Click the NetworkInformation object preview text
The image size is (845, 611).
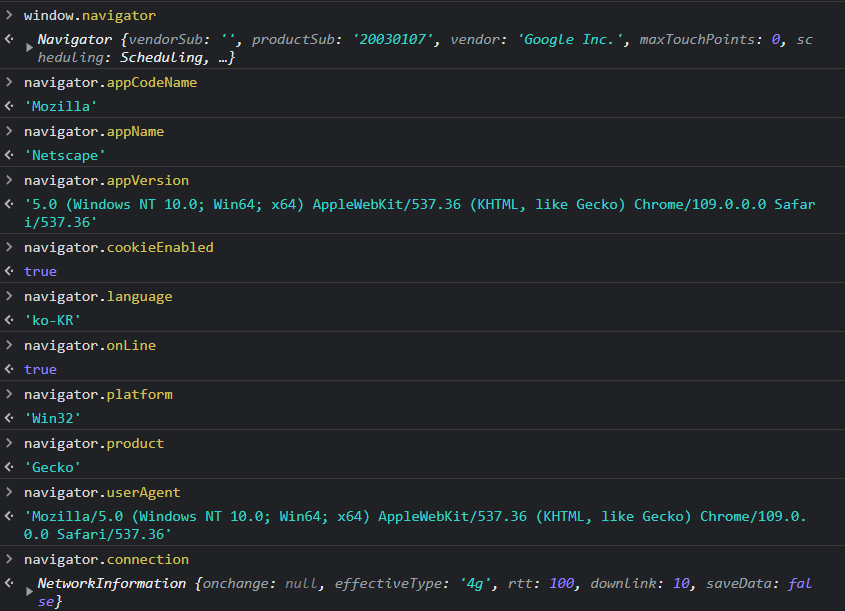(425, 592)
